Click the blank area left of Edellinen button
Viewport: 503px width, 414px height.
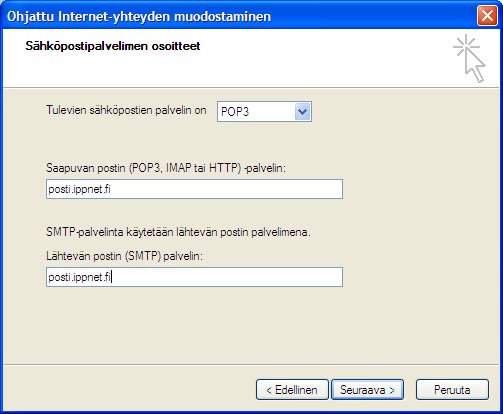tap(128, 389)
